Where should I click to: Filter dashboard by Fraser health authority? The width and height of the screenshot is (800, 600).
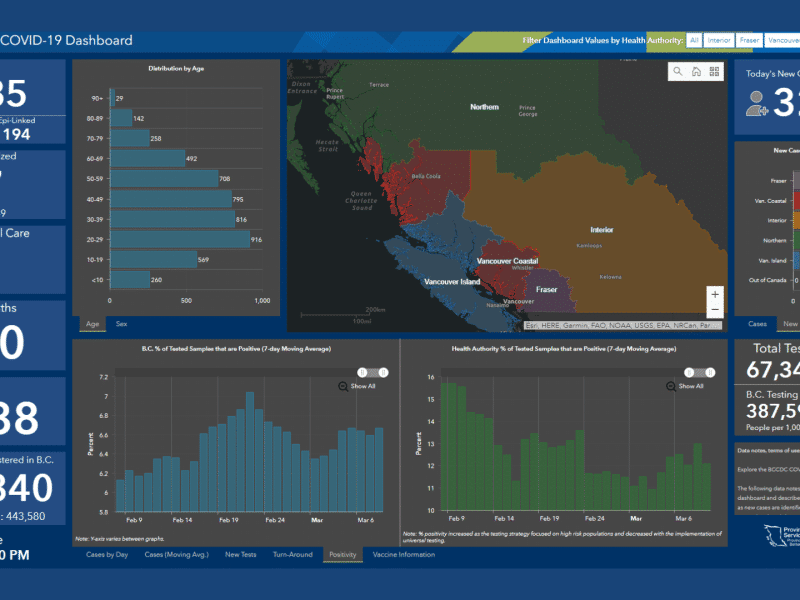[749, 40]
